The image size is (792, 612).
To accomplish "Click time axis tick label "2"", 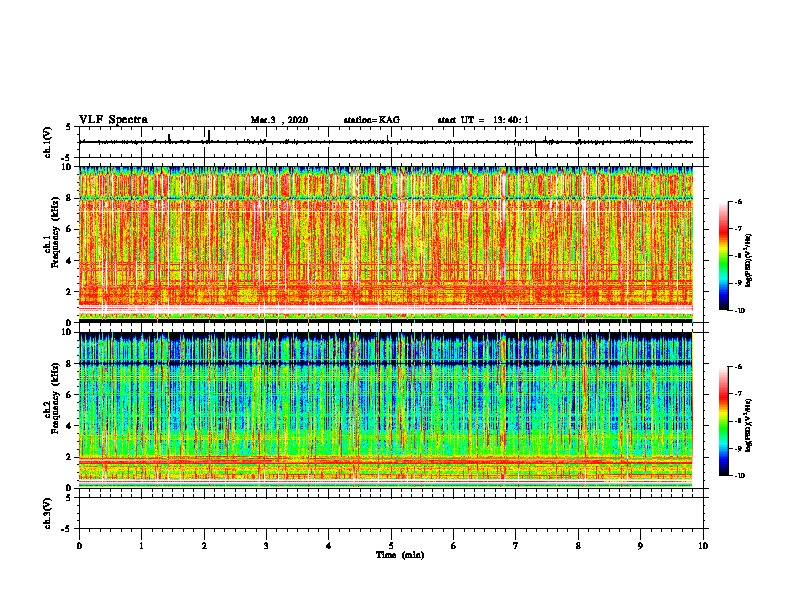I will pos(204,546).
